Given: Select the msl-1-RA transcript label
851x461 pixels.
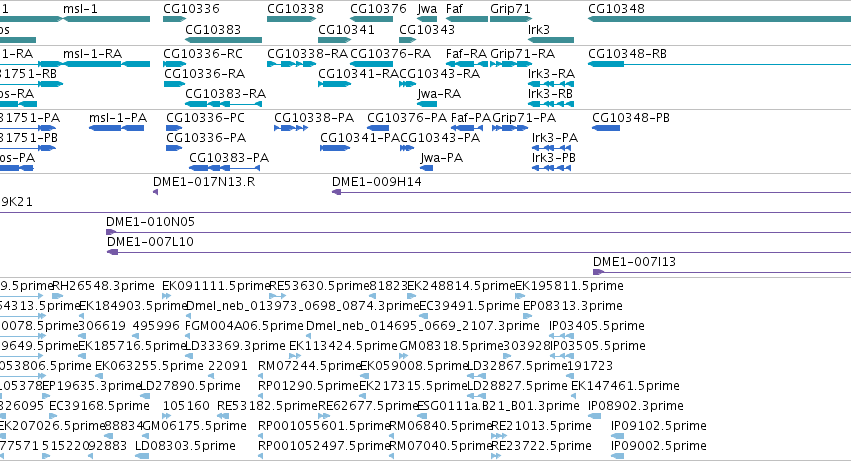Looking at the screenshot, I should (x=92, y=54).
